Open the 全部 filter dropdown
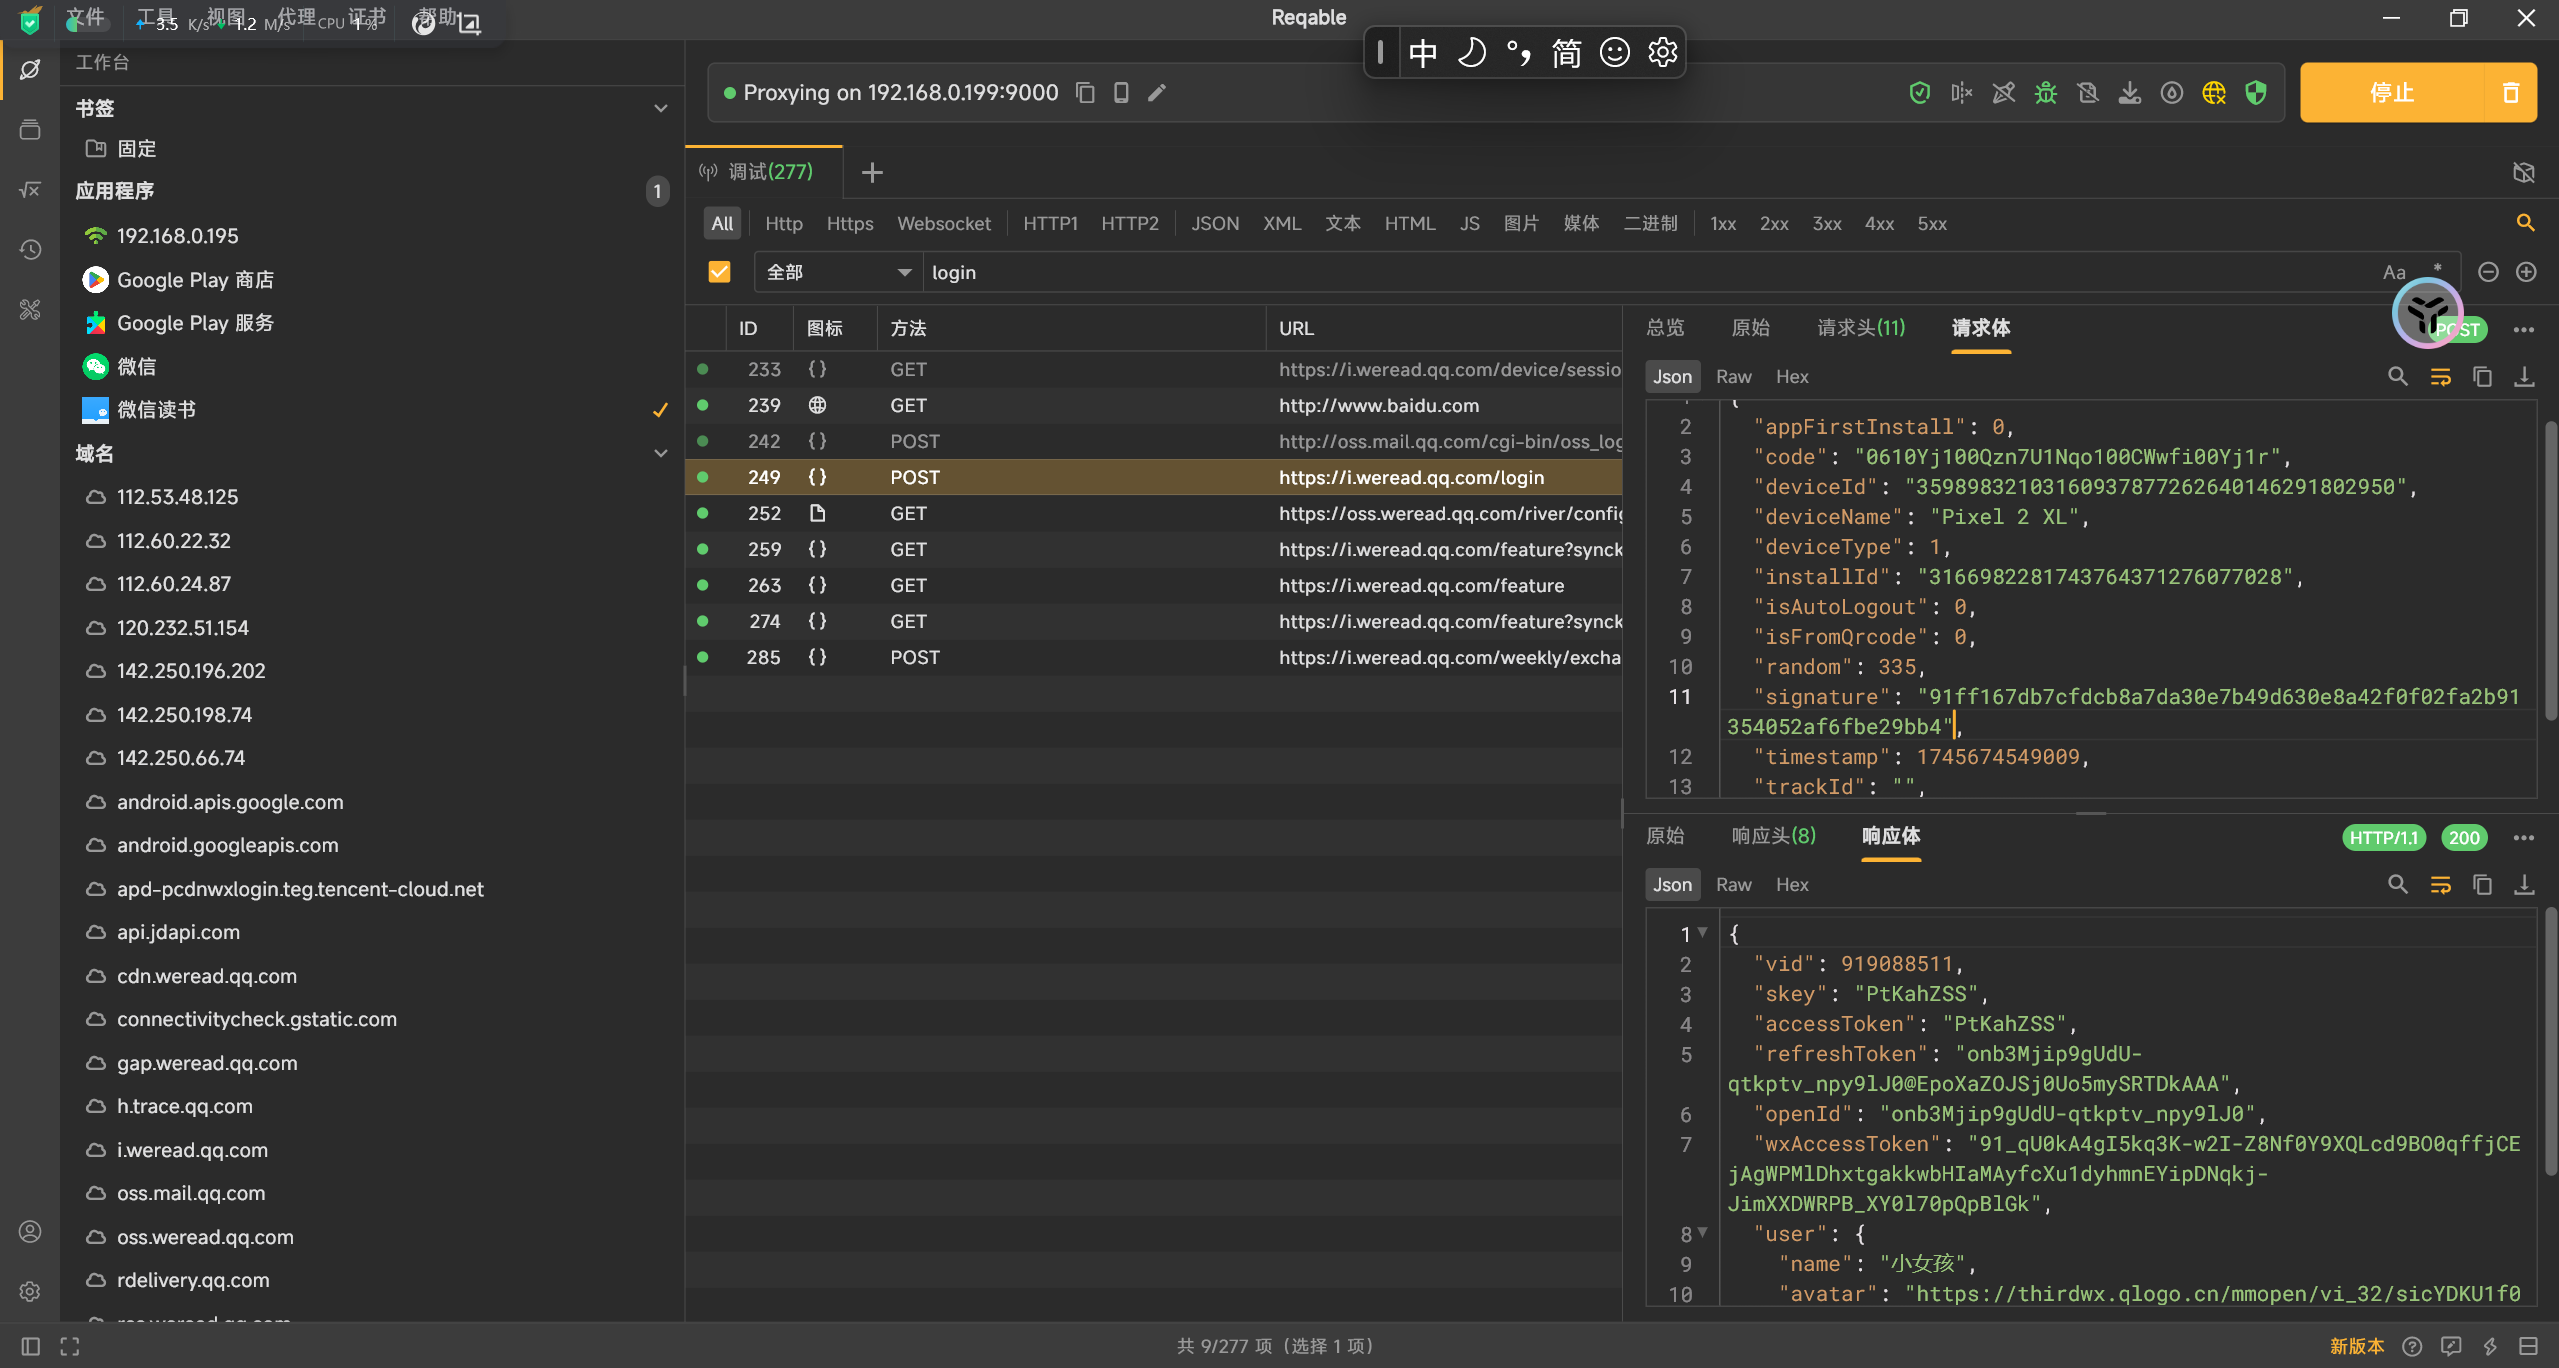2559x1368 pixels. coord(838,272)
